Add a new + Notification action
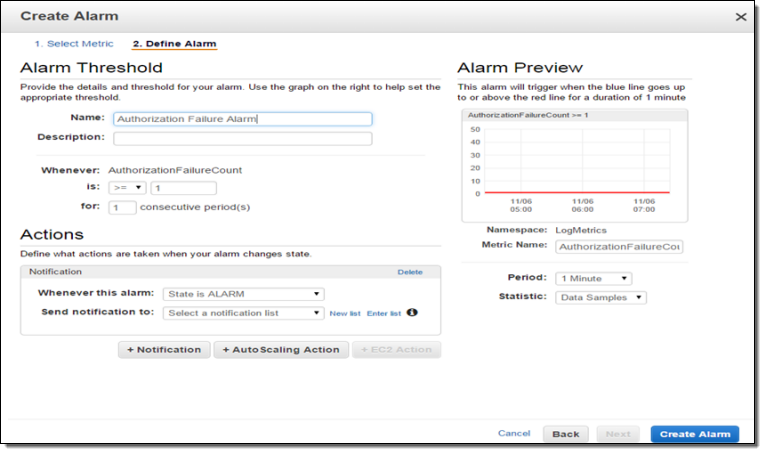Image resolution: width=766 pixels, height=455 pixels. pos(164,350)
